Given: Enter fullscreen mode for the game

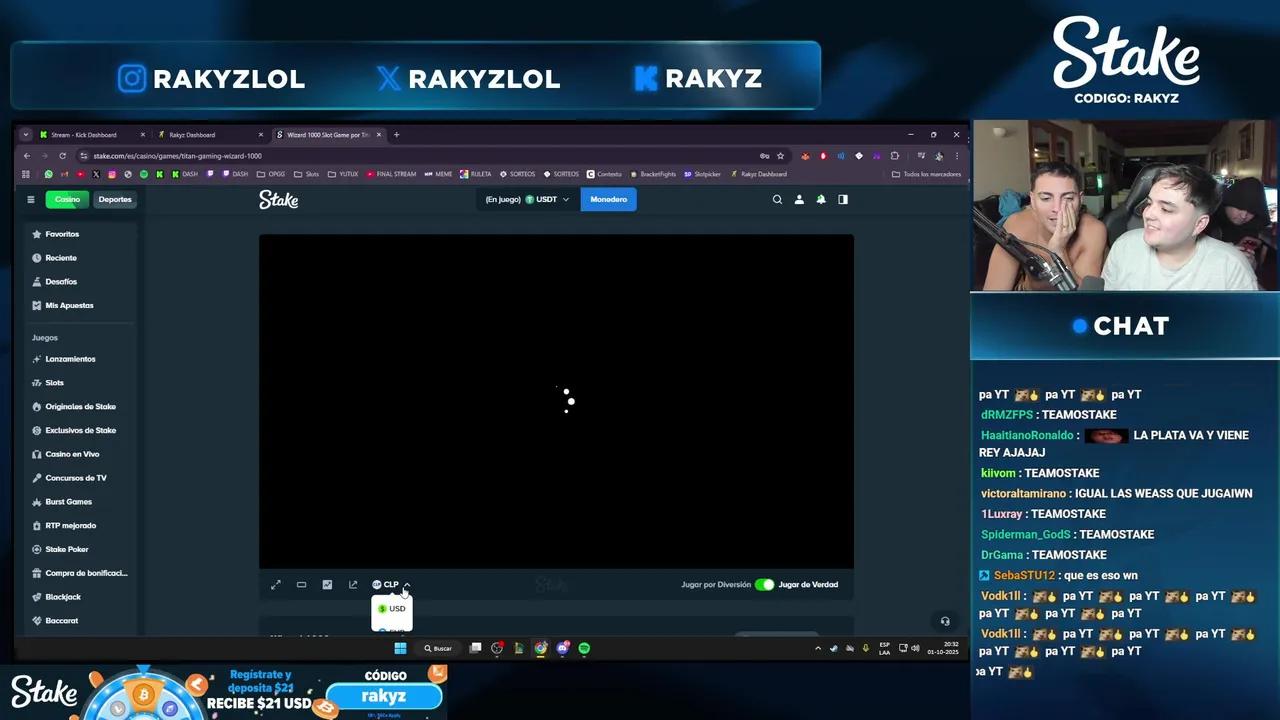Looking at the screenshot, I should click(276, 585).
